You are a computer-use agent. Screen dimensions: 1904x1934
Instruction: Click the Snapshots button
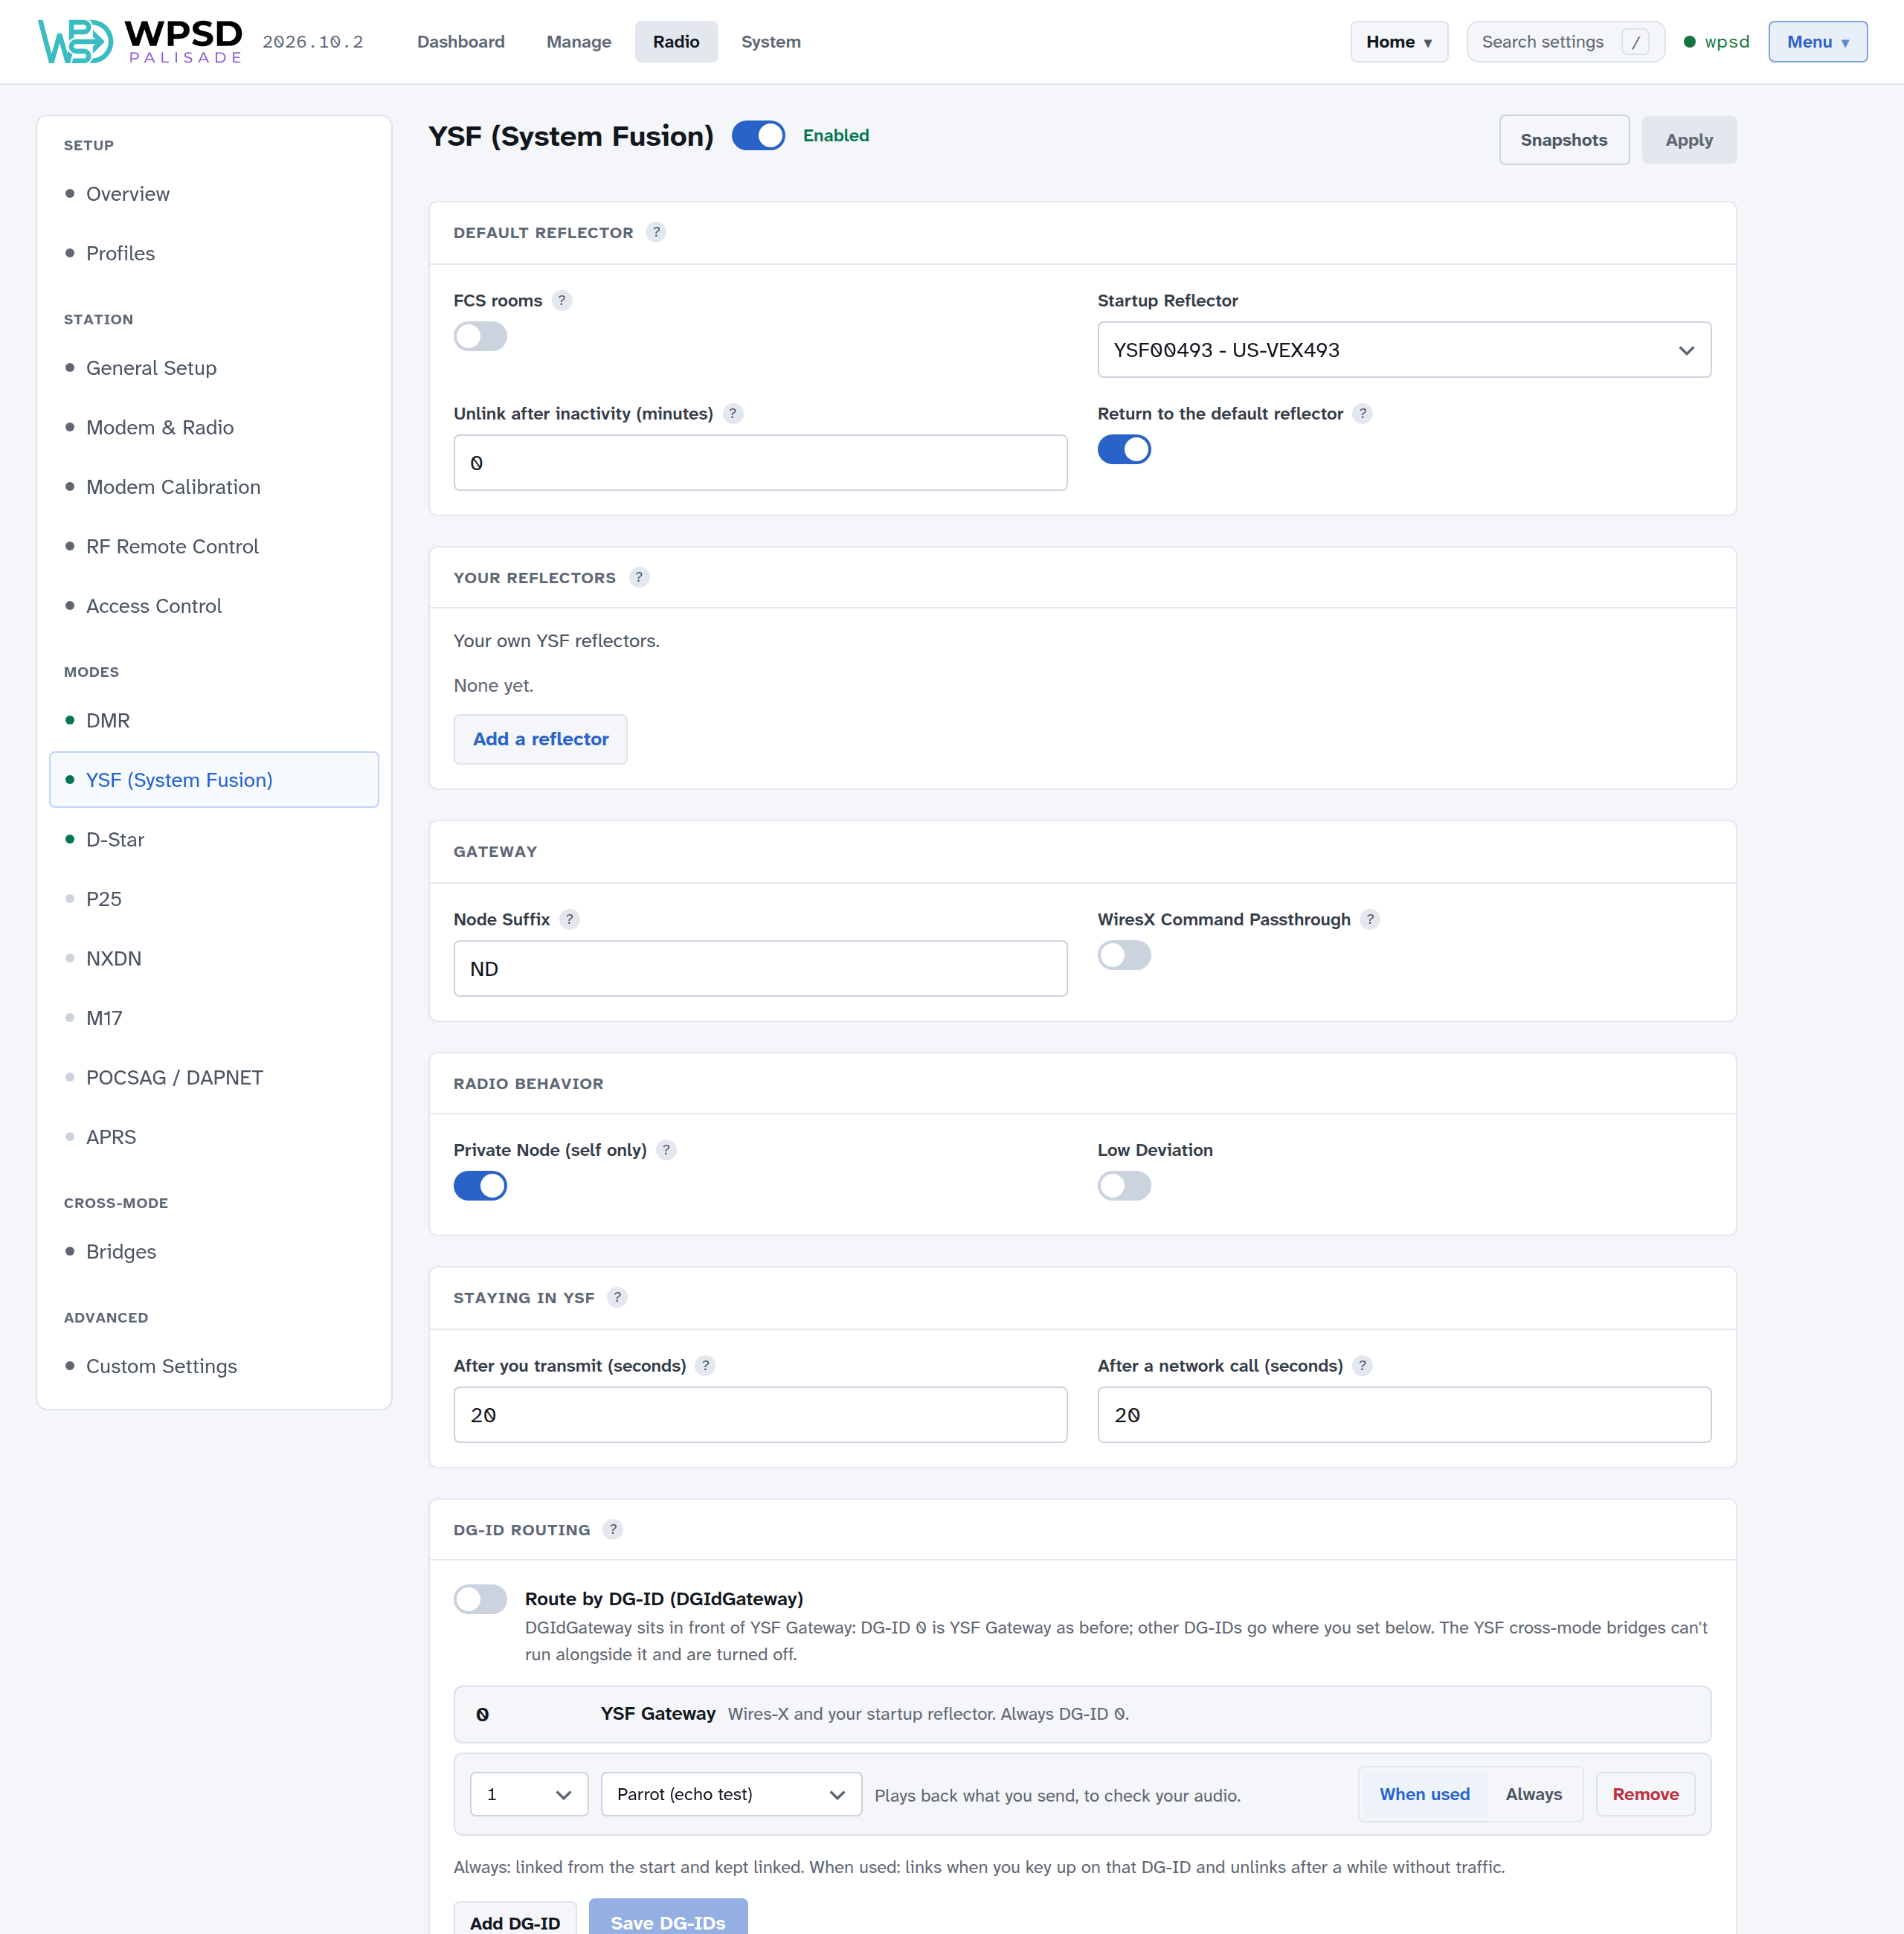tap(1563, 140)
